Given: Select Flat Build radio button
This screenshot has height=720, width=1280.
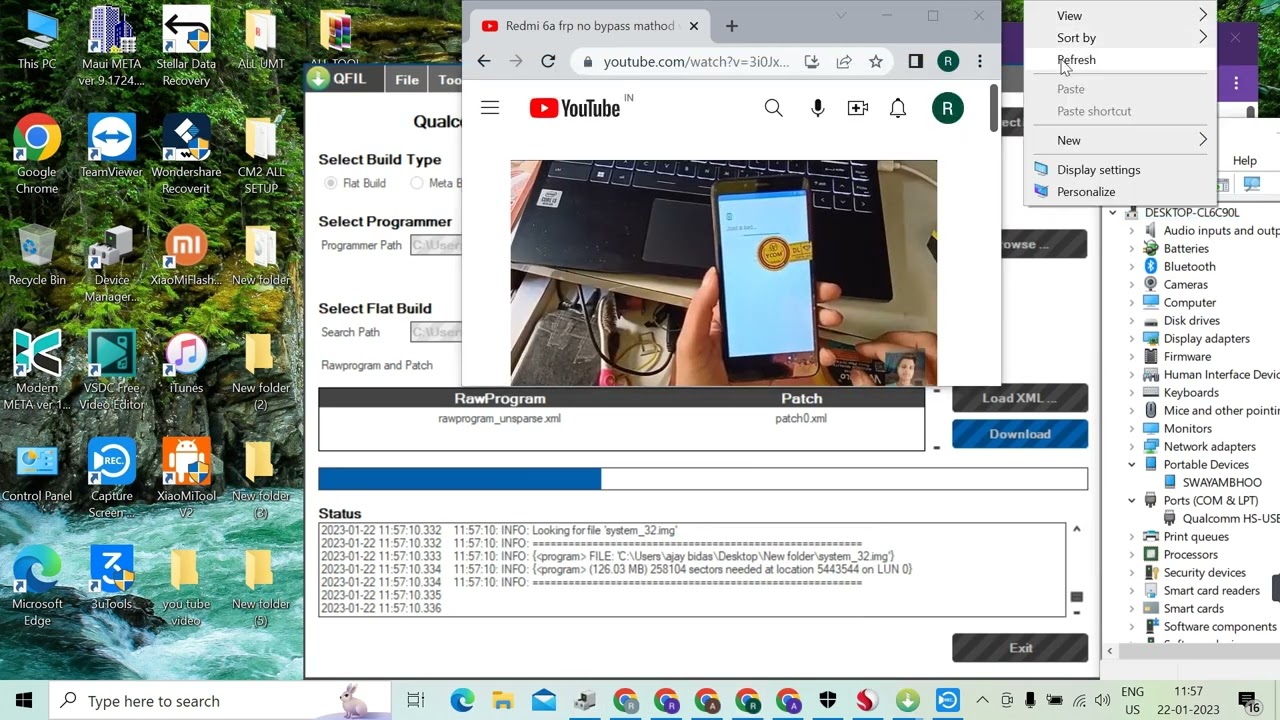Looking at the screenshot, I should (331, 183).
